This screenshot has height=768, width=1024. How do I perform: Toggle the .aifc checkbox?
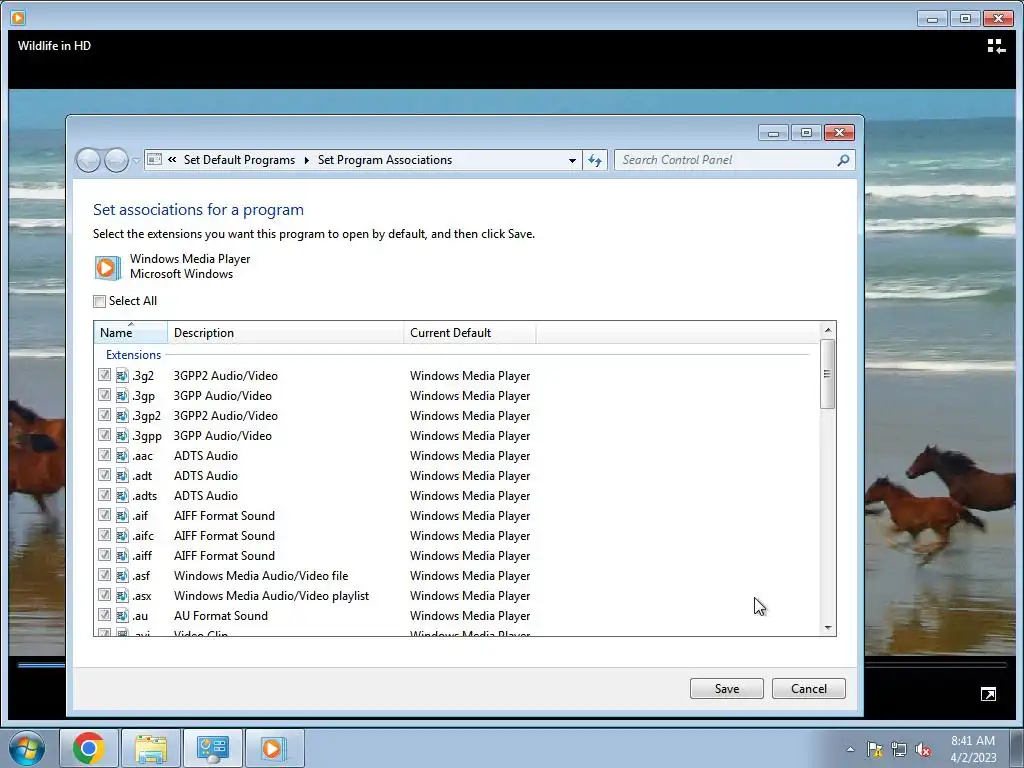click(x=104, y=535)
